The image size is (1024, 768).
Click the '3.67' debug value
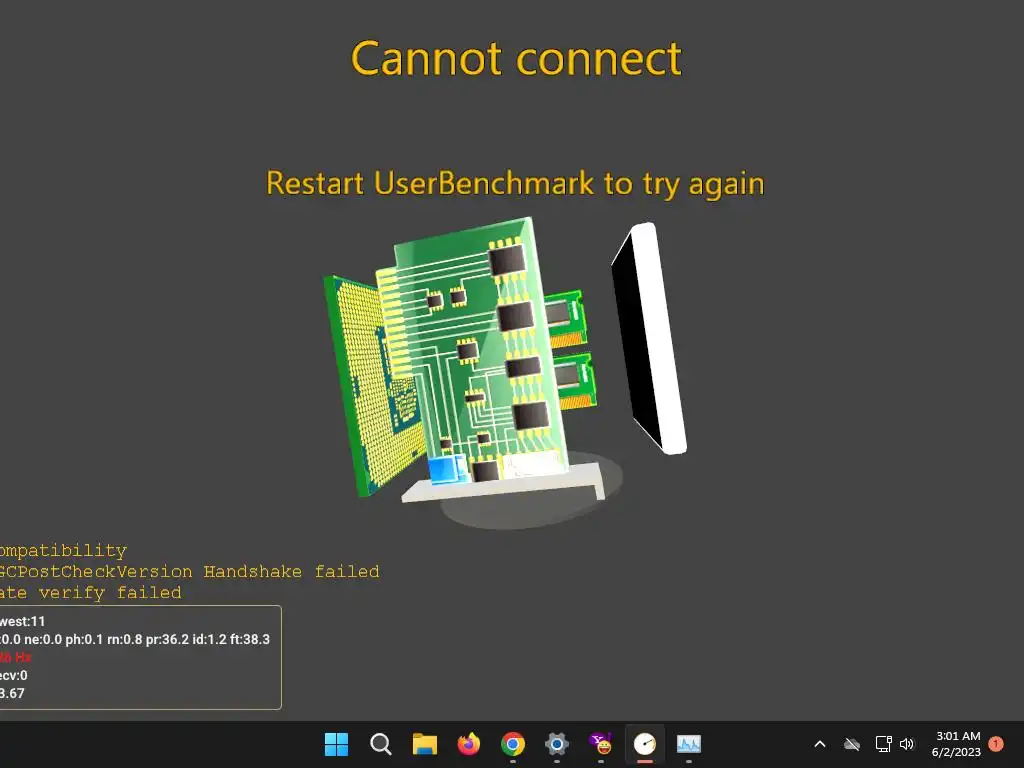coord(12,694)
